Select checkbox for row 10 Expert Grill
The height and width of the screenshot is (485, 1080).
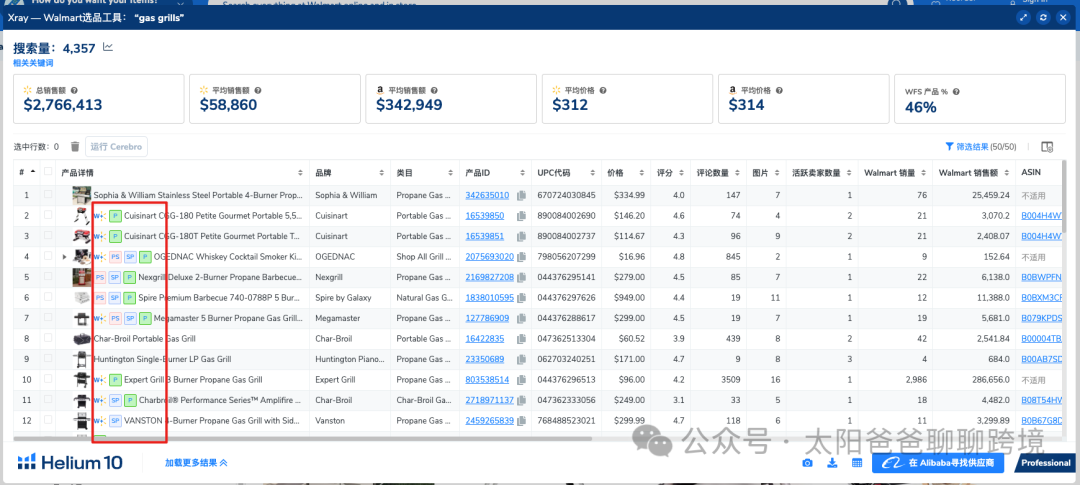tap(48, 380)
